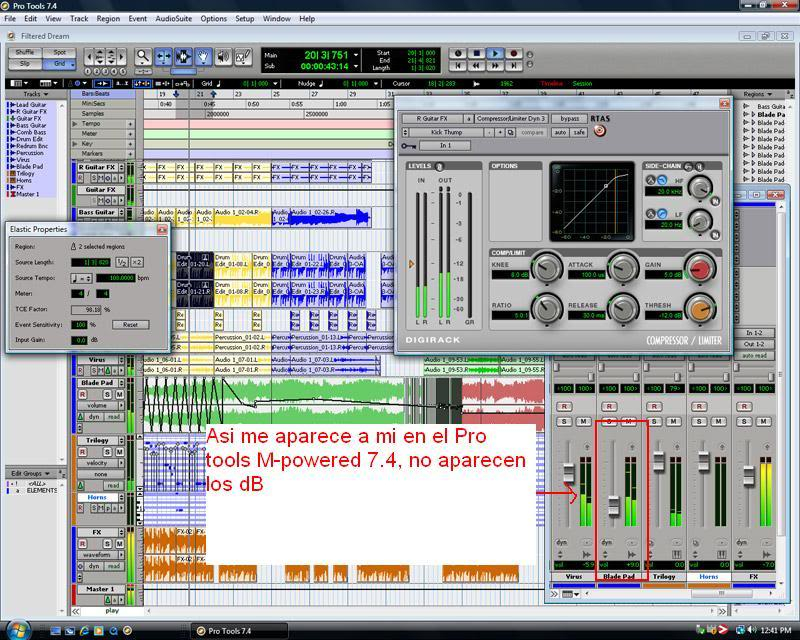Click the Return to Zero transport button
This screenshot has width=800, height=640.
[x=458, y=65]
